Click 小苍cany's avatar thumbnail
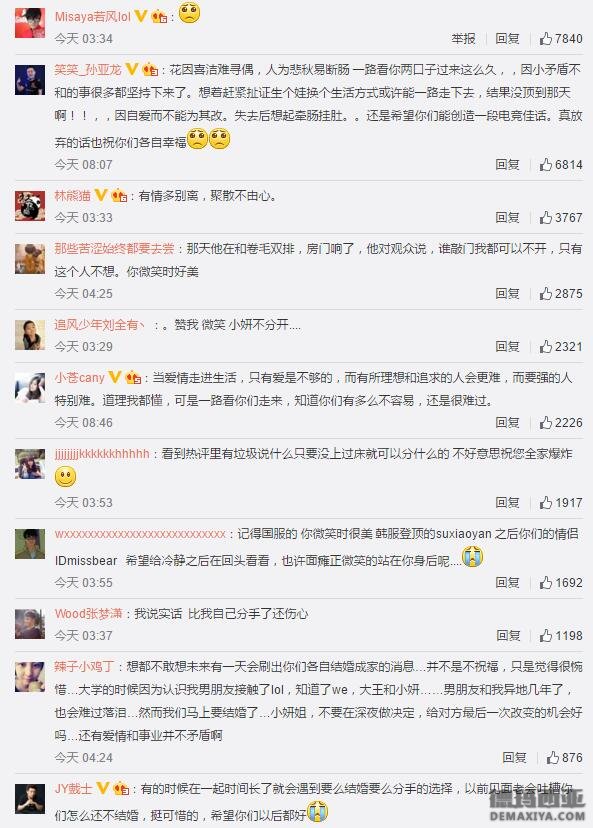 click(30, 388)
